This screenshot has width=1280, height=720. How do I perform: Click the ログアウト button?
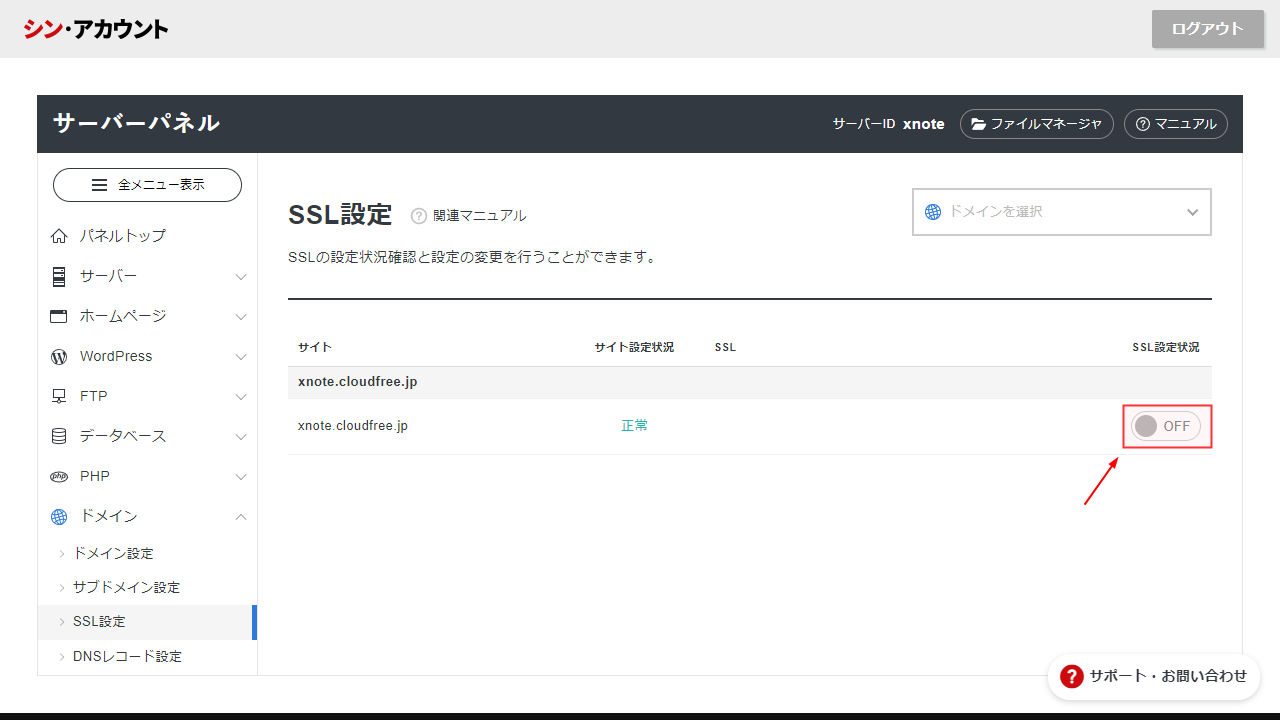click(1207, 29)
